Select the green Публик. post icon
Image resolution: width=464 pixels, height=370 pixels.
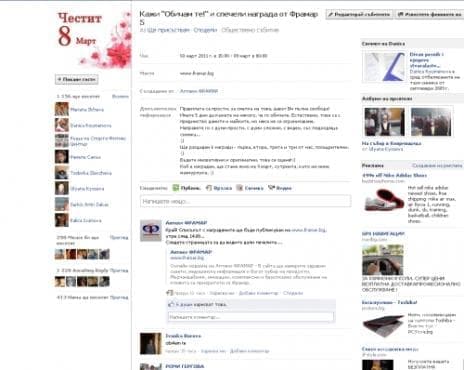(176, 188)
